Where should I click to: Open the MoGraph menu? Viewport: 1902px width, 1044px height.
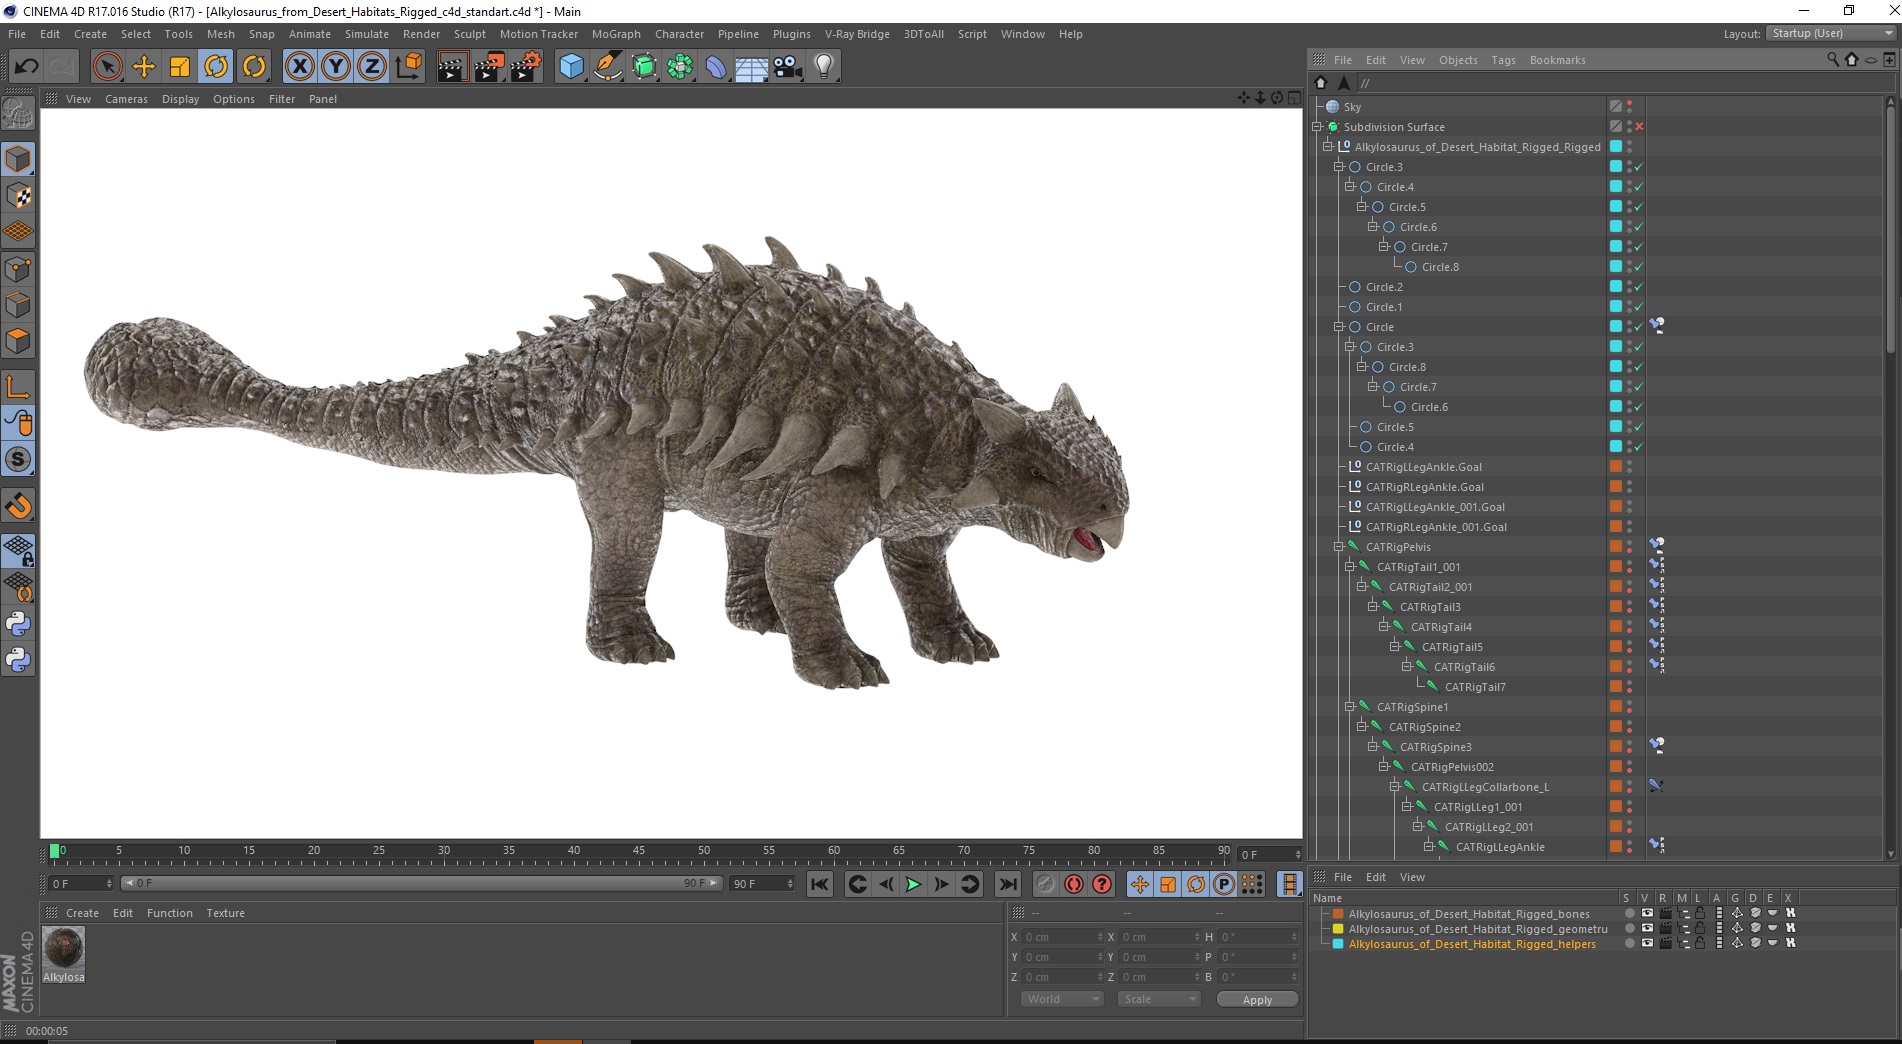tap(616, 34)
